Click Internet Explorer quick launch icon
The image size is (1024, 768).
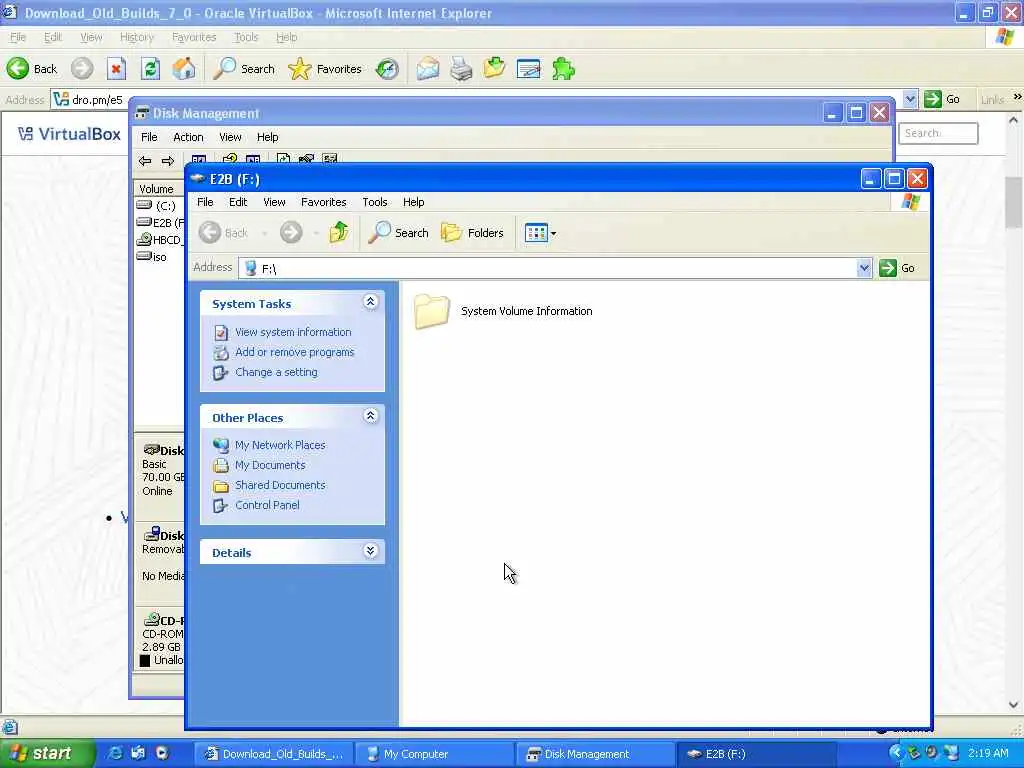click(x=115, y=753)
